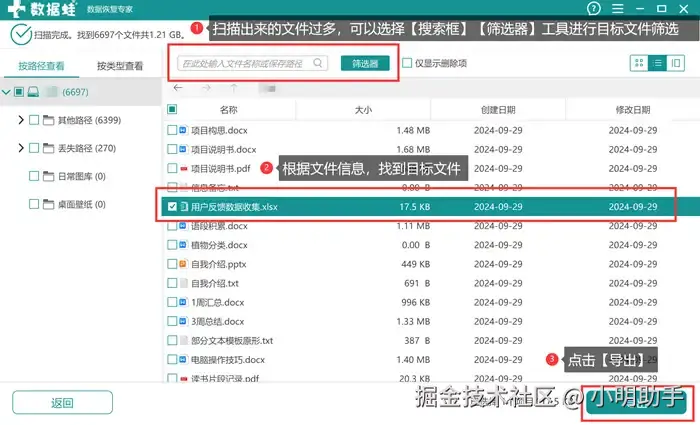Click the text file icon of 自我介绍.txt
This screenshot has width=700, height=425.
(183, 283)
